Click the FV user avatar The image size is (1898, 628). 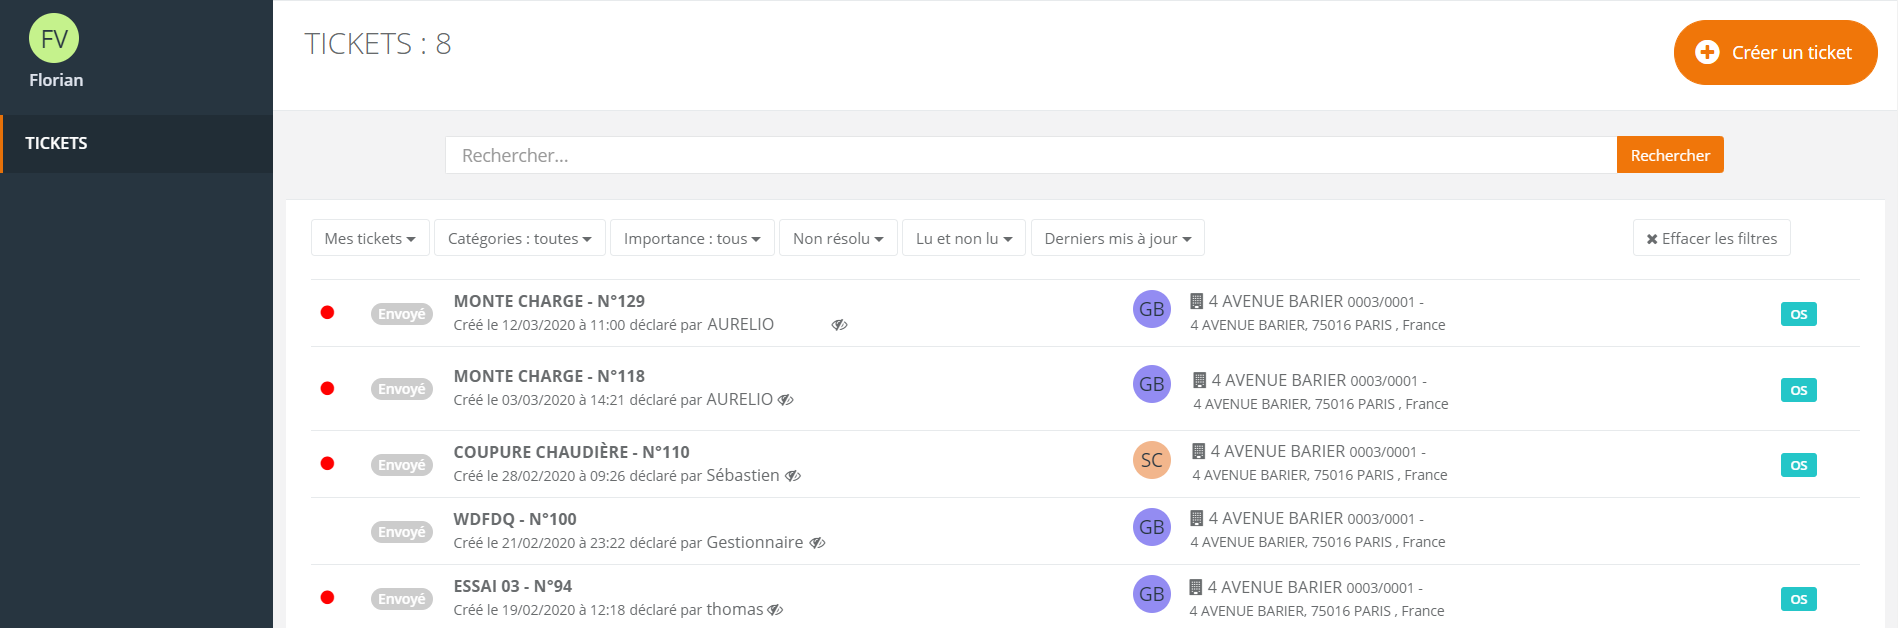tap(54, 38)
